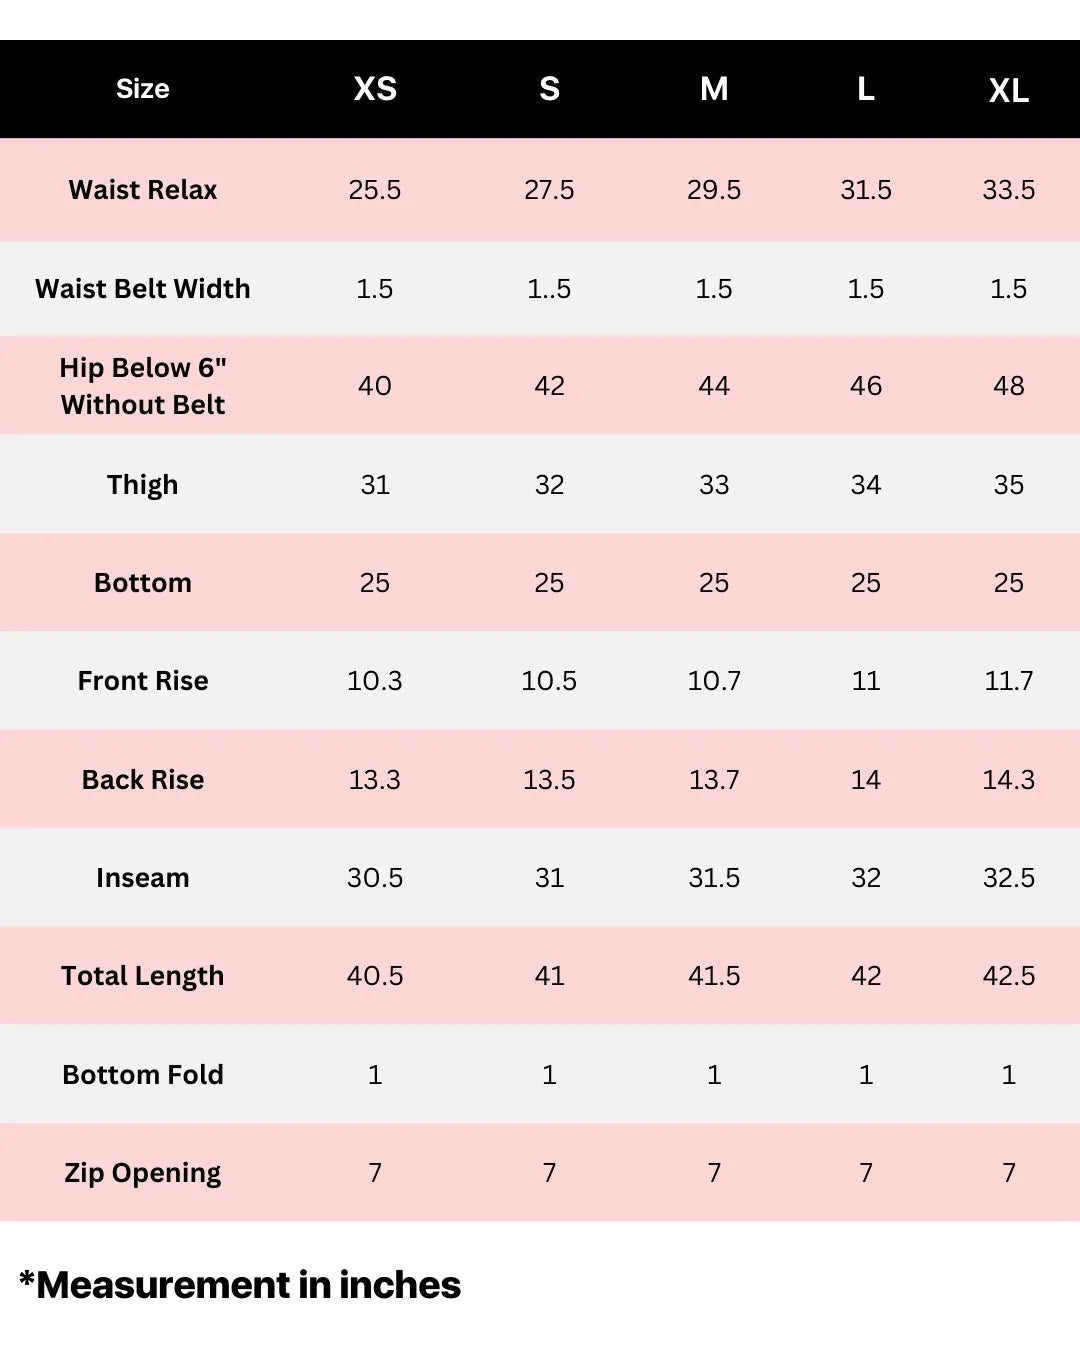Click the Inseam value 30.5 for XS
This screenshot has height=1350, width=1080.
375,878
